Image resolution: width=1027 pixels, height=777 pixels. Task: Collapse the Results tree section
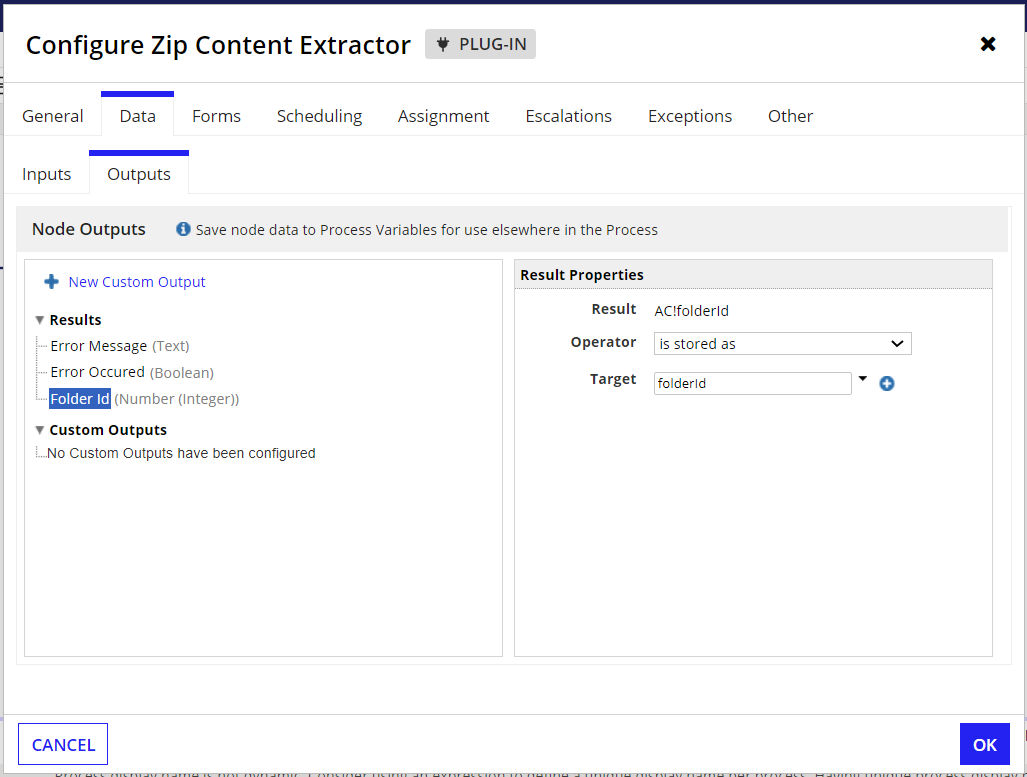point(40,320)
